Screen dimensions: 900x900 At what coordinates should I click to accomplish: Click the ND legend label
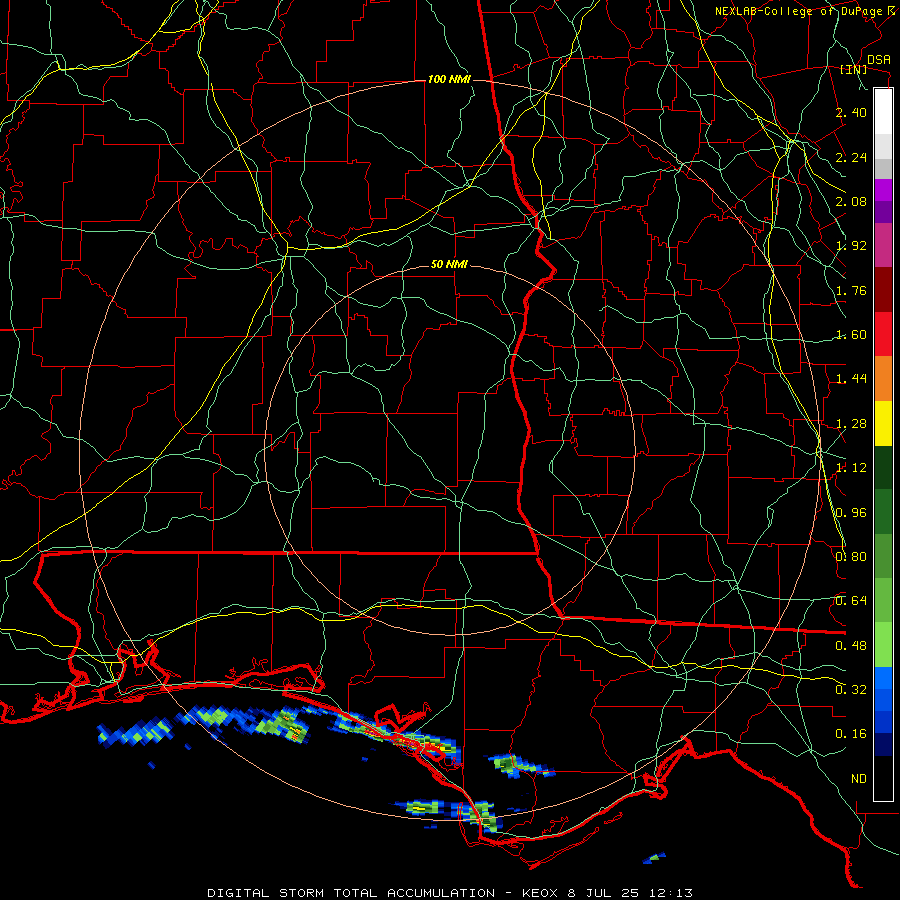coord(859,779)
